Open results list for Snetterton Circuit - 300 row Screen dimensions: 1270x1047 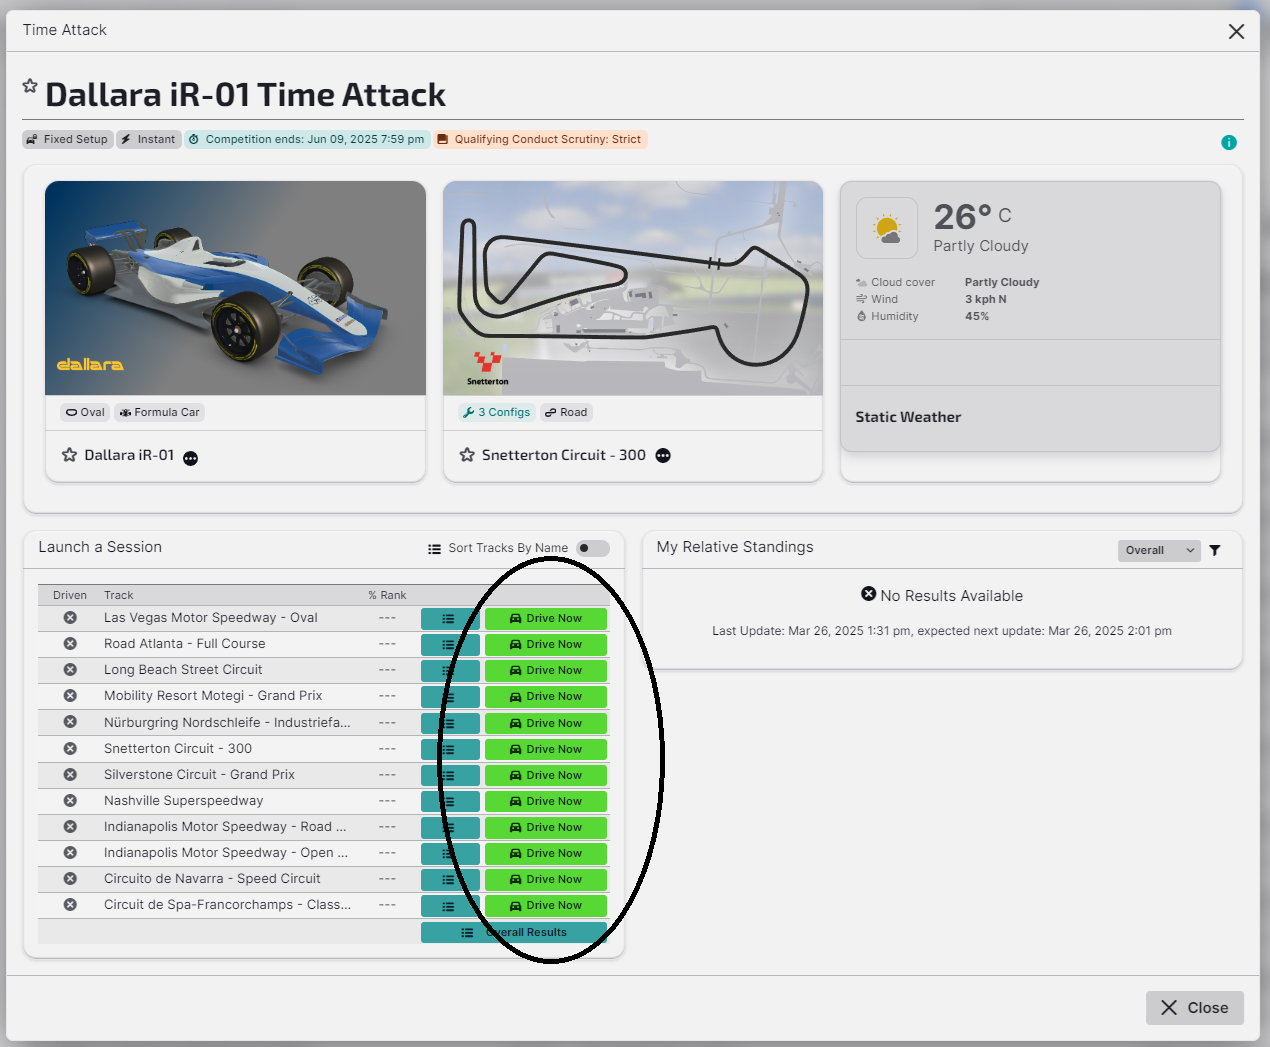click(450, 750)
